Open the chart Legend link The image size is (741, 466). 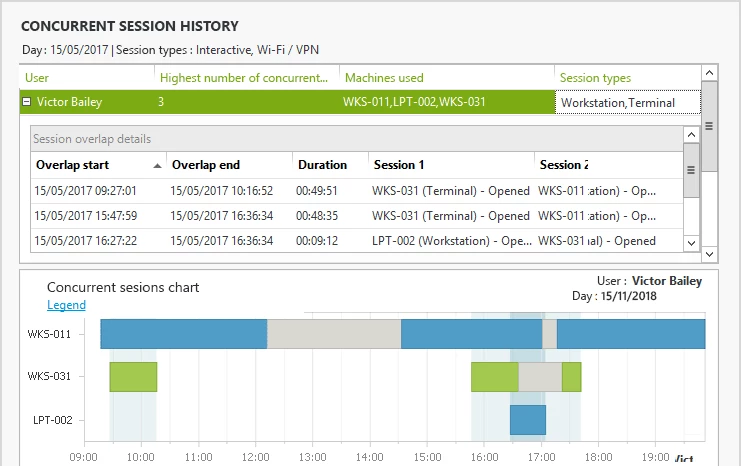click(66, 305)
